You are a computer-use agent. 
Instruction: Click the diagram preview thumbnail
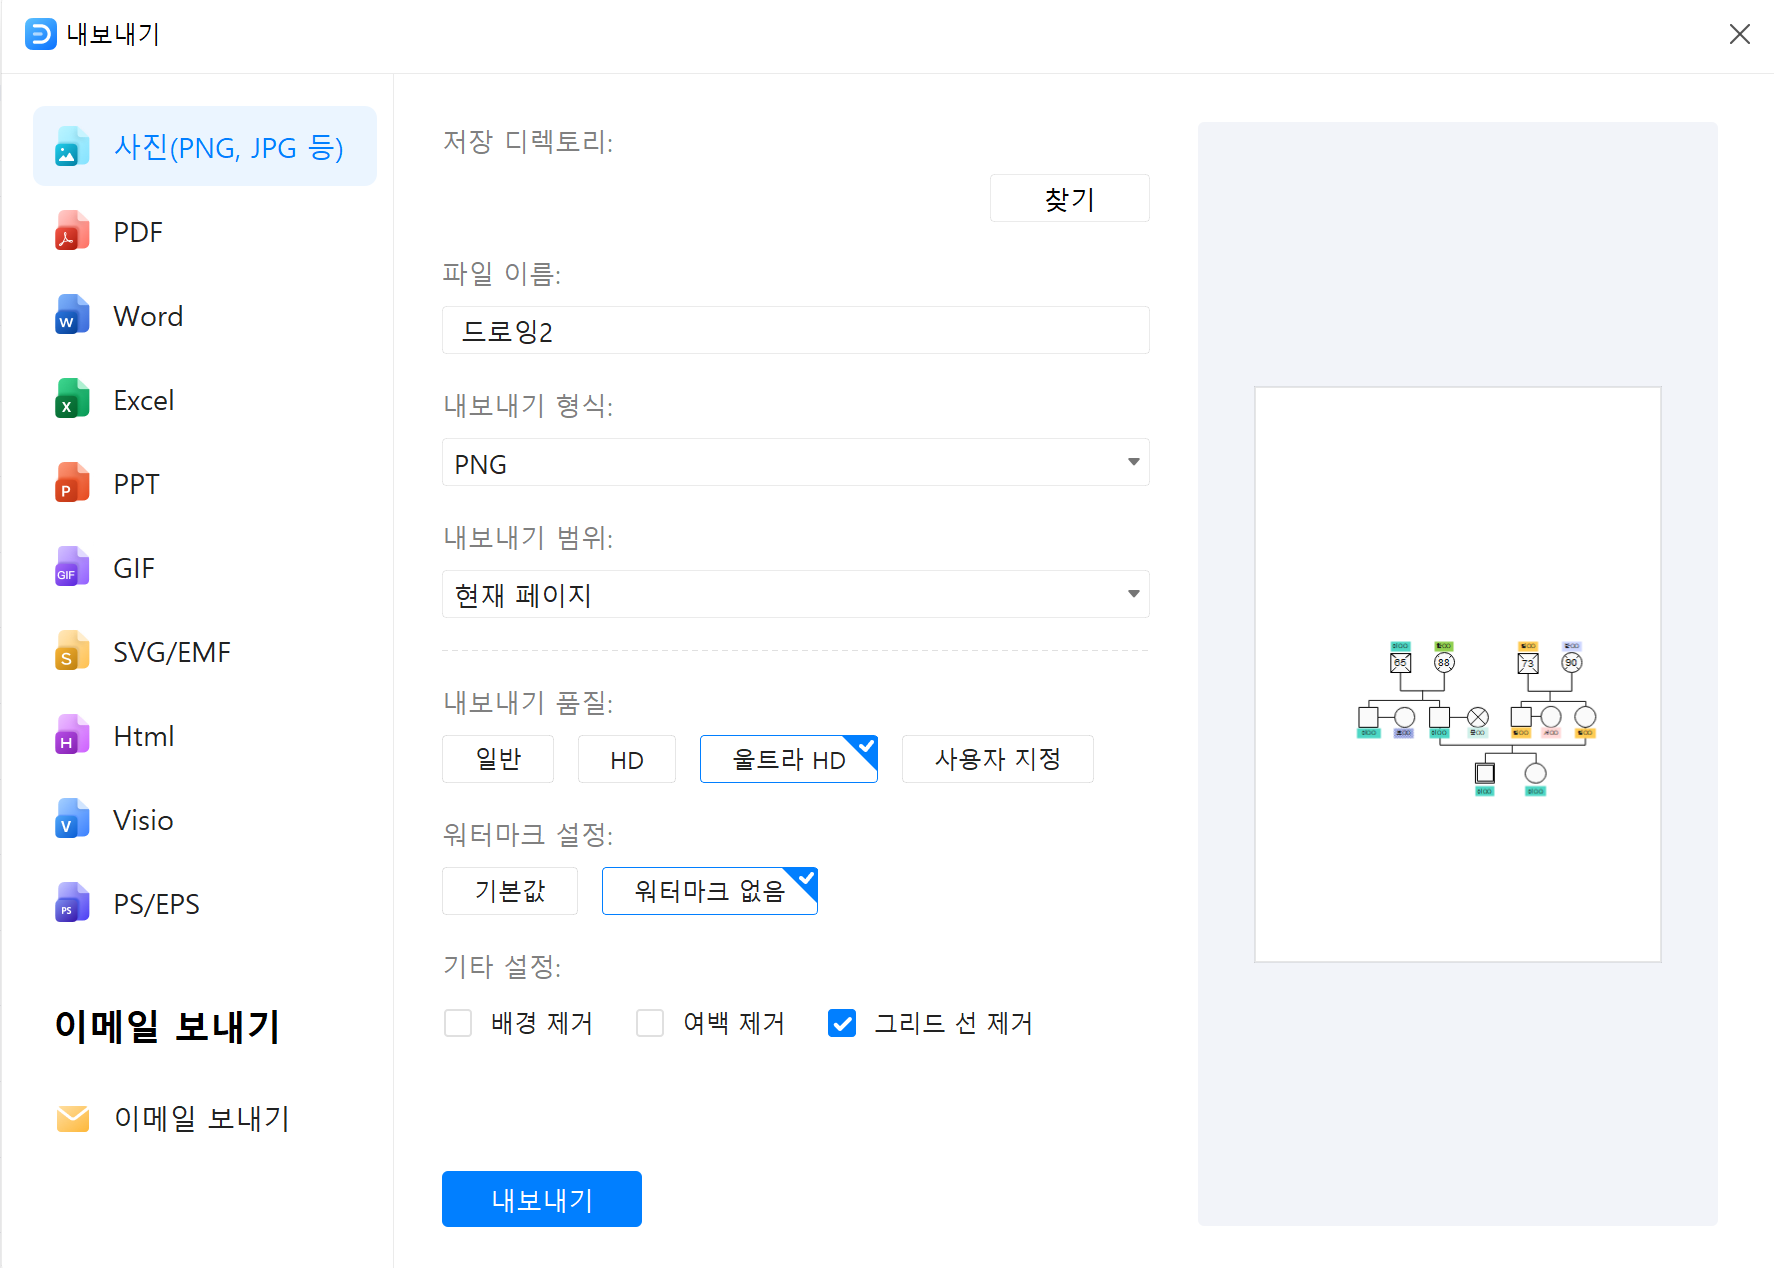click(1457, 674)
